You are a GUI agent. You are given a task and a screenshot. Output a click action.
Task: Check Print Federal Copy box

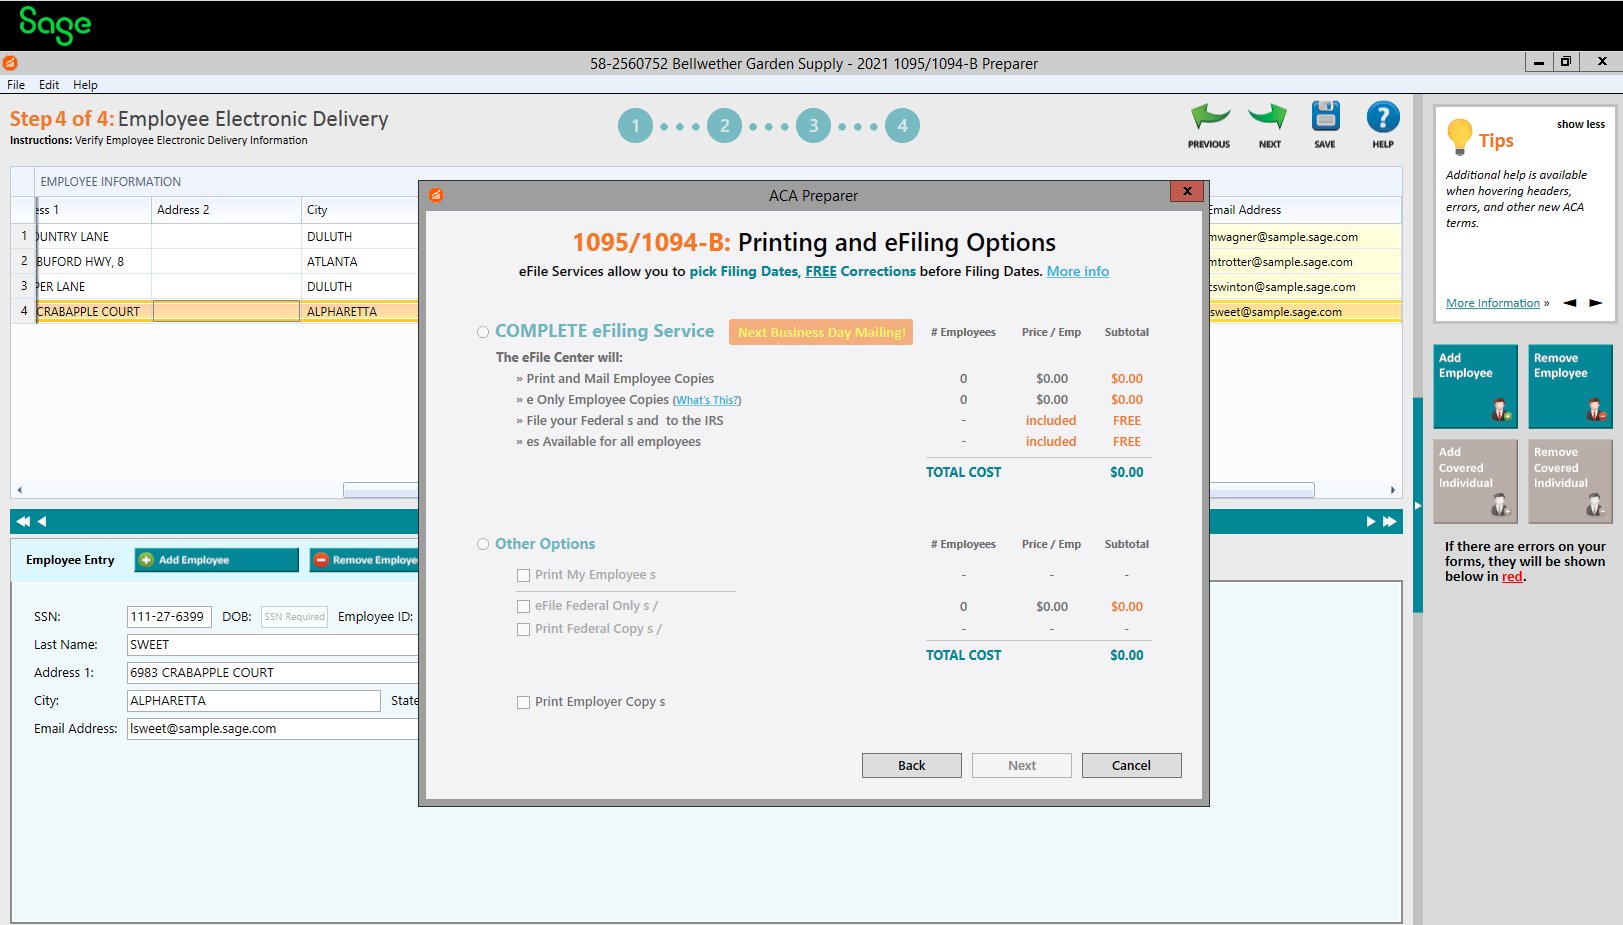point(523,629)
